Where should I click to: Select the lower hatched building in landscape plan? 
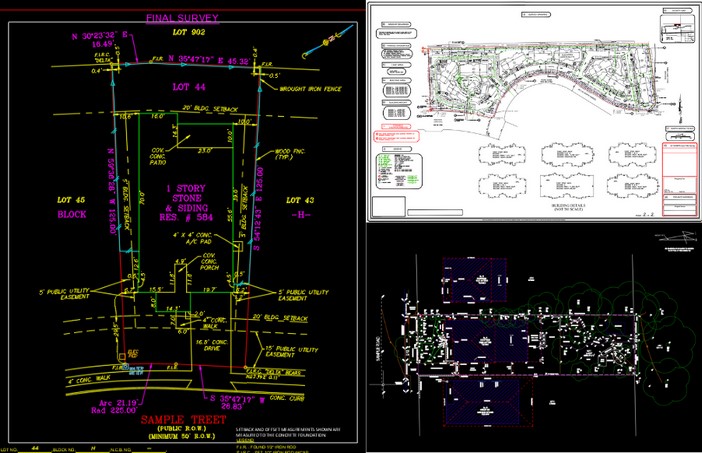[x=486, y=402]
